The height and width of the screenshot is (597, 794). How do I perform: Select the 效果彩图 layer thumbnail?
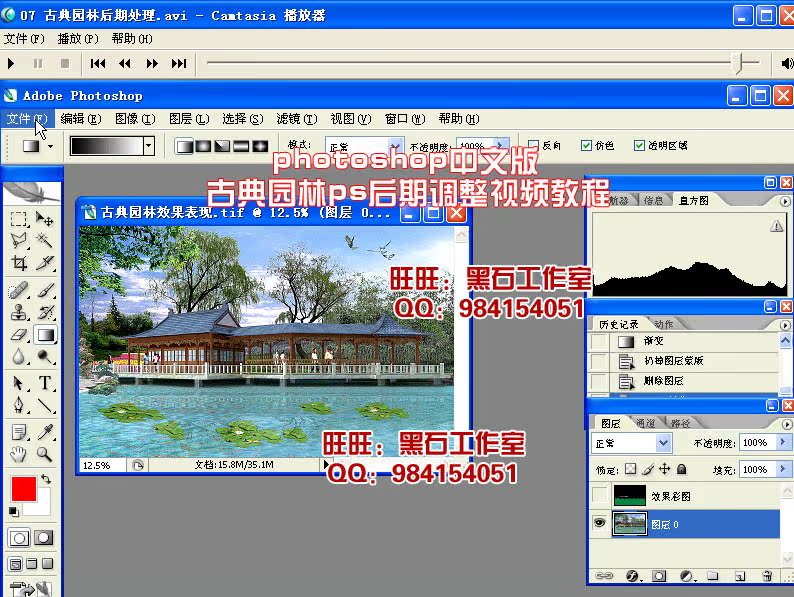630,495
